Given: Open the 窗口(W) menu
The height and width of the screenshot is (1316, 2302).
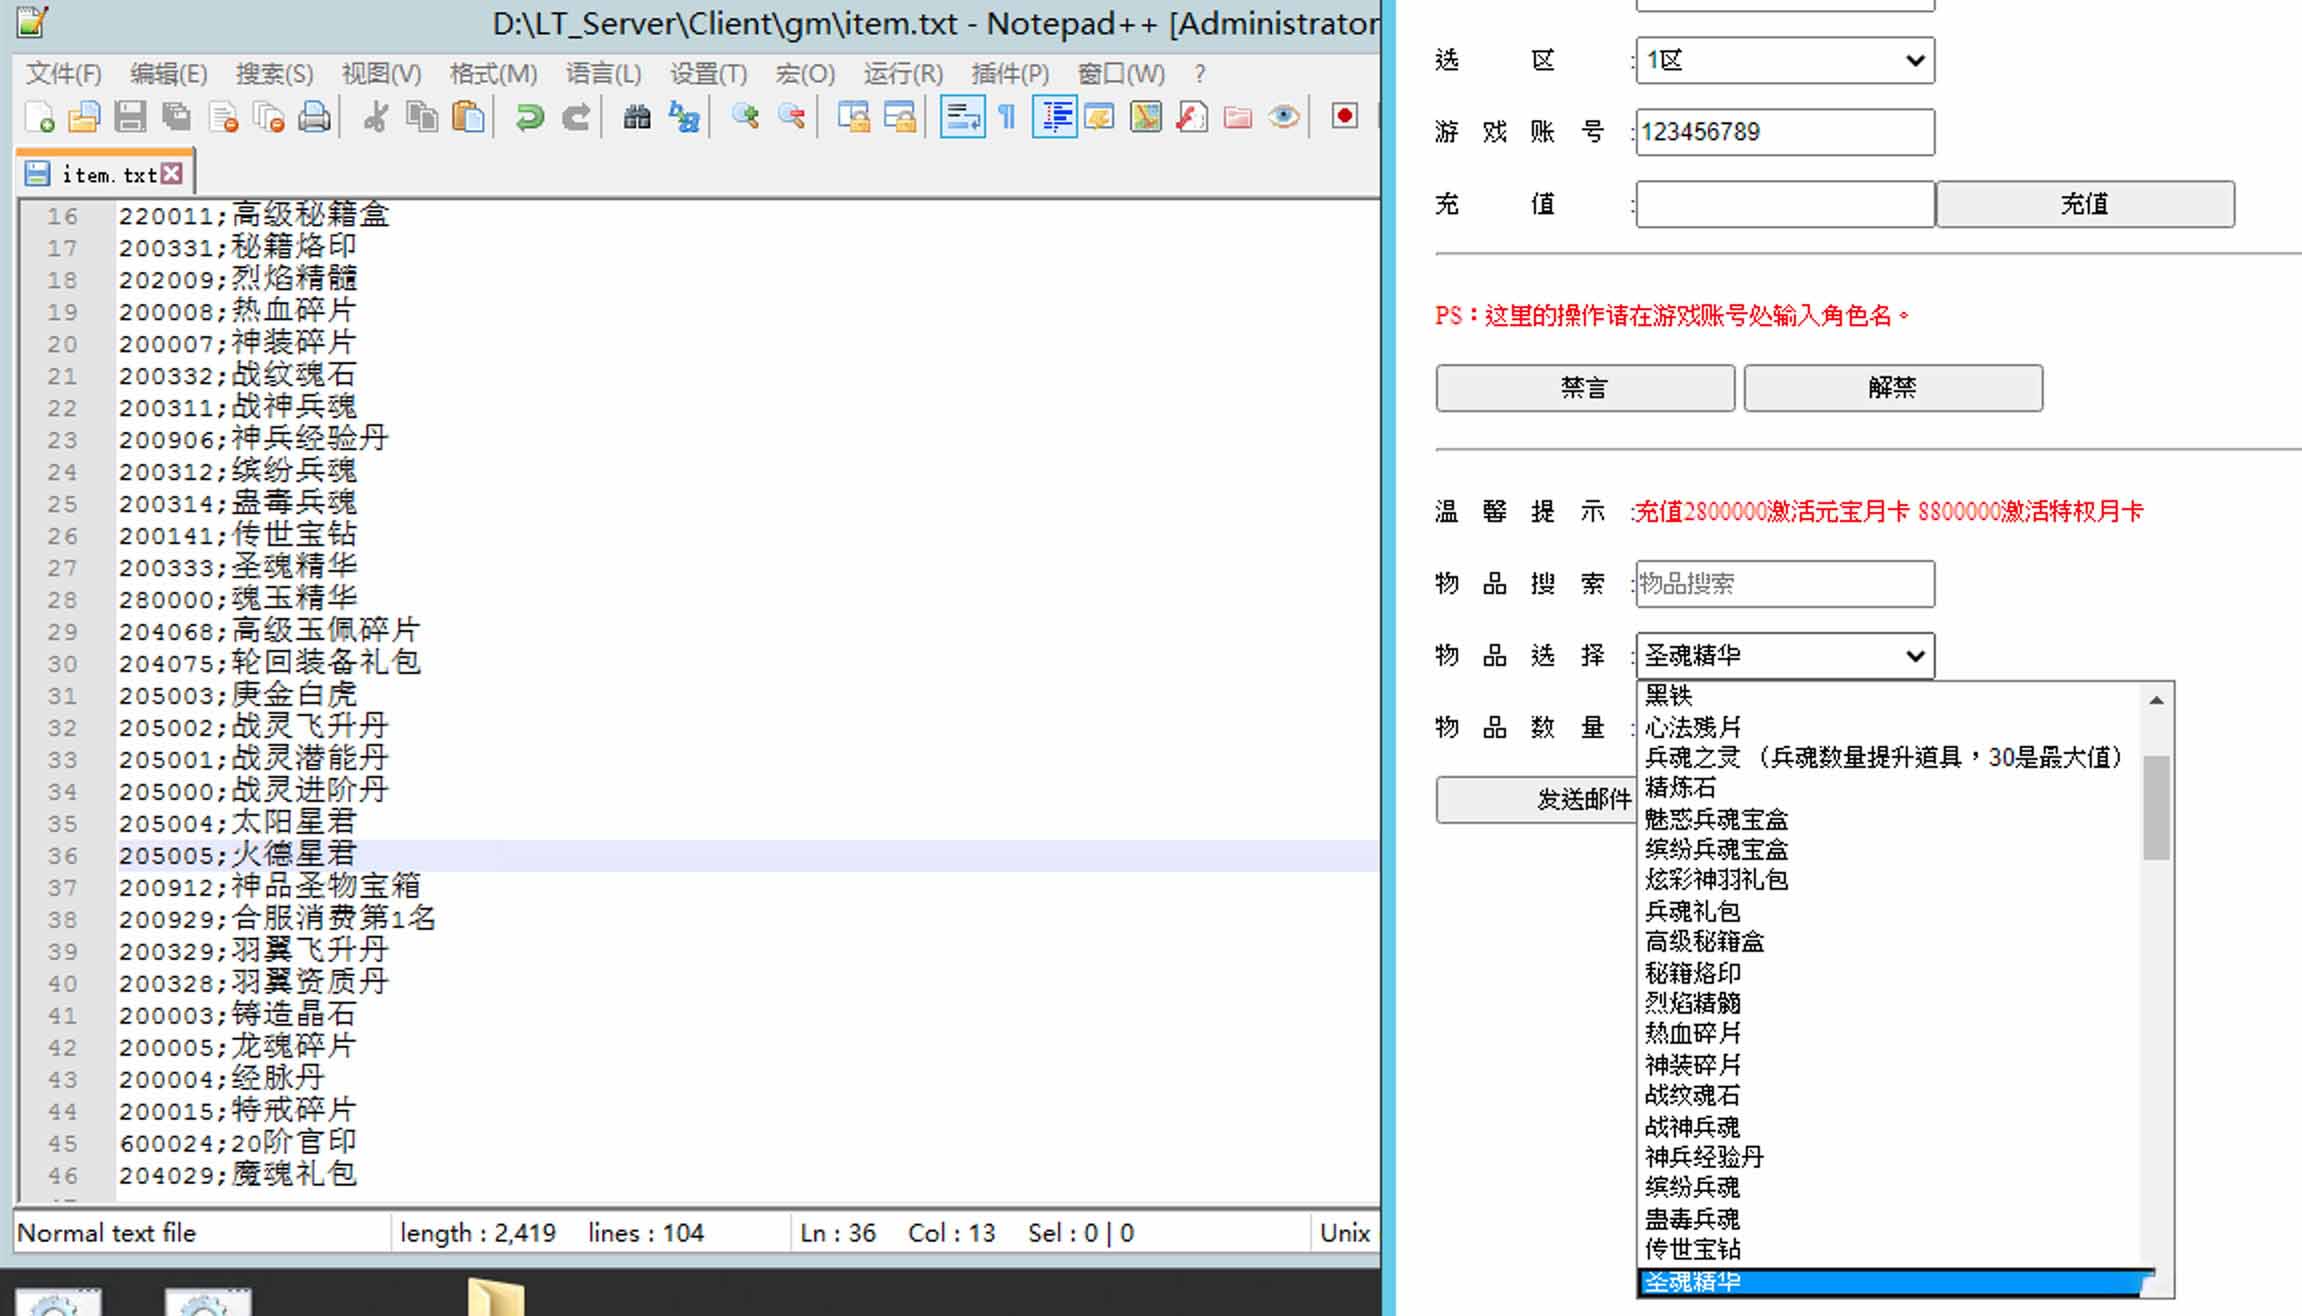Looking at the screenshot, I should tap(1121, 73).
